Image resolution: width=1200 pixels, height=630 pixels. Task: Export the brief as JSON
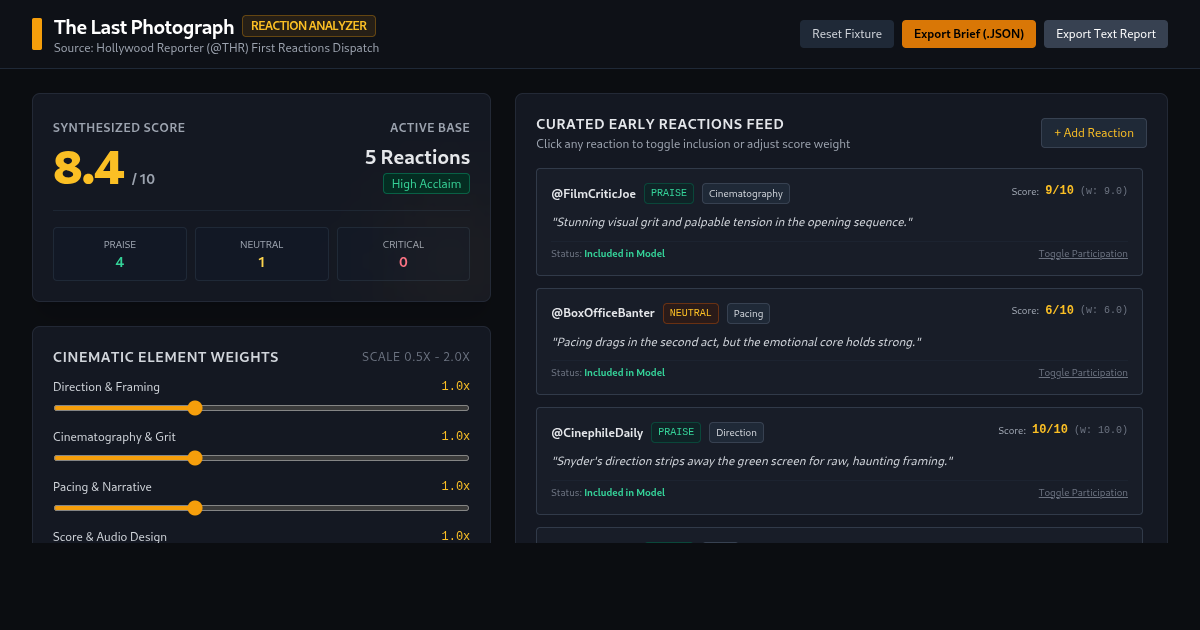pyautogui.click(x=969, y=34)
